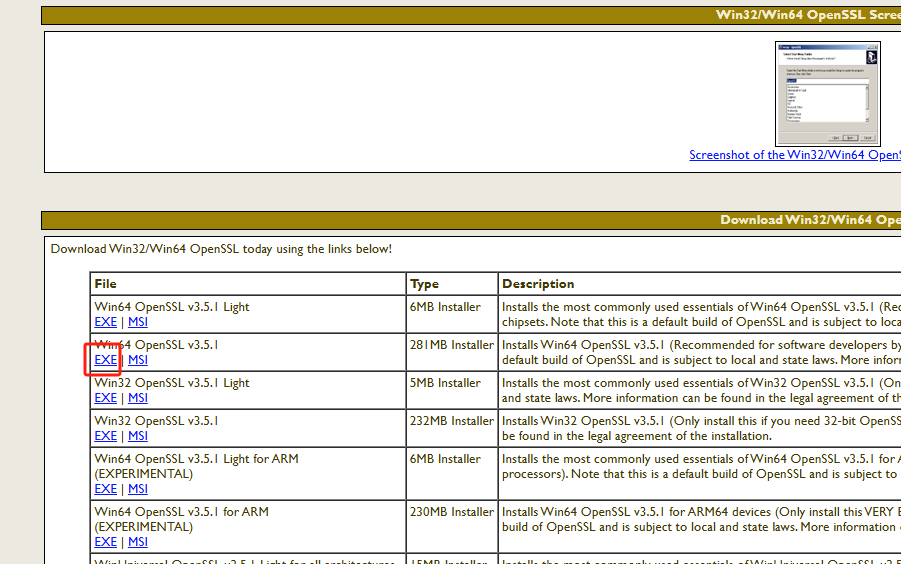Click 'Win64 OpenSSL v3.5.1 Light' file name text
The height and width of the screenshot is (564, 901).
[x=172, y=307]
